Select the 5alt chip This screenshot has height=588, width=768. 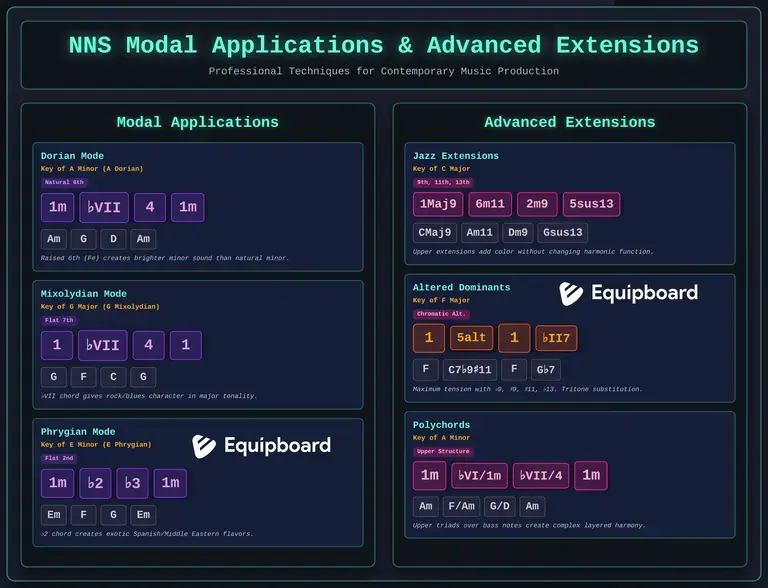471,338
